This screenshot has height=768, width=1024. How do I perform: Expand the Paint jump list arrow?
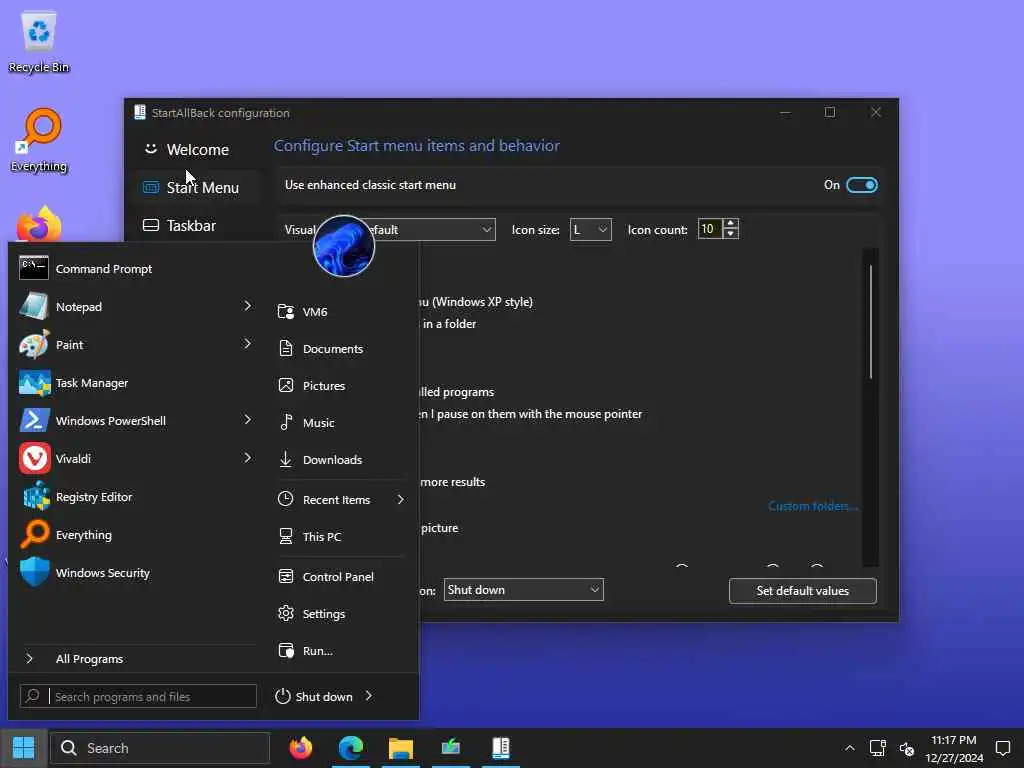[247, 344]
